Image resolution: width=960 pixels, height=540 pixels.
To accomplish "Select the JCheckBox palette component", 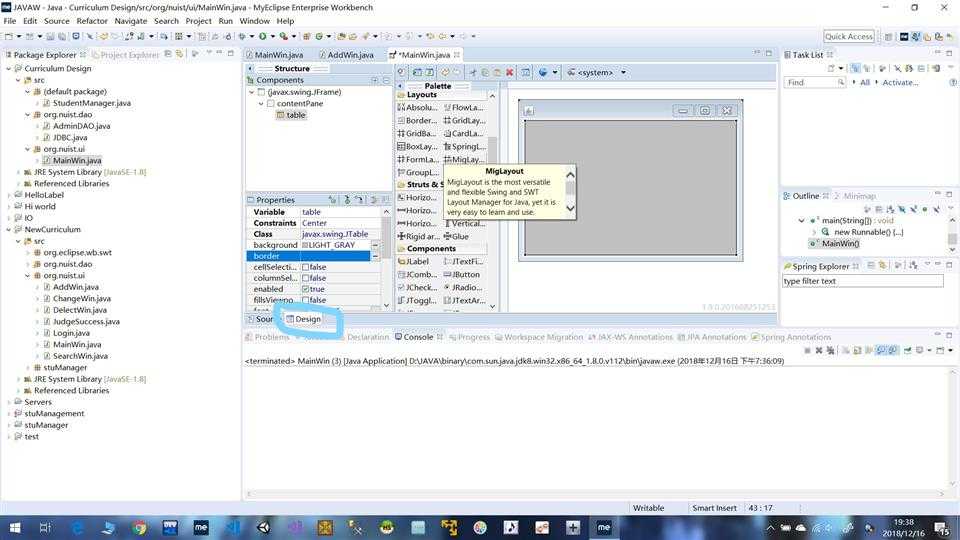I will (418, 287).
